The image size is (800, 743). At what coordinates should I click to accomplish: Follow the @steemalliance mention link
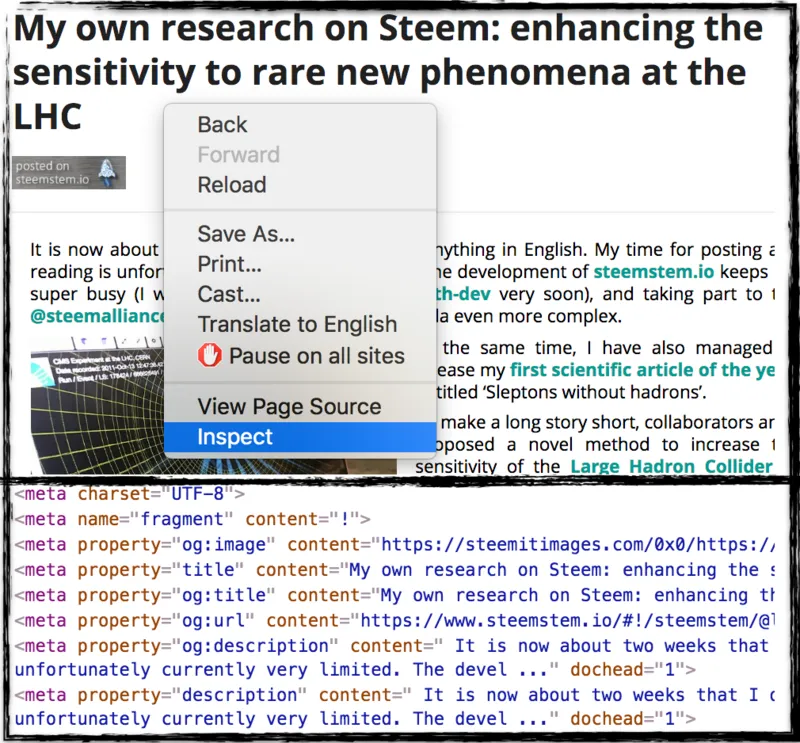coord(97,316)
